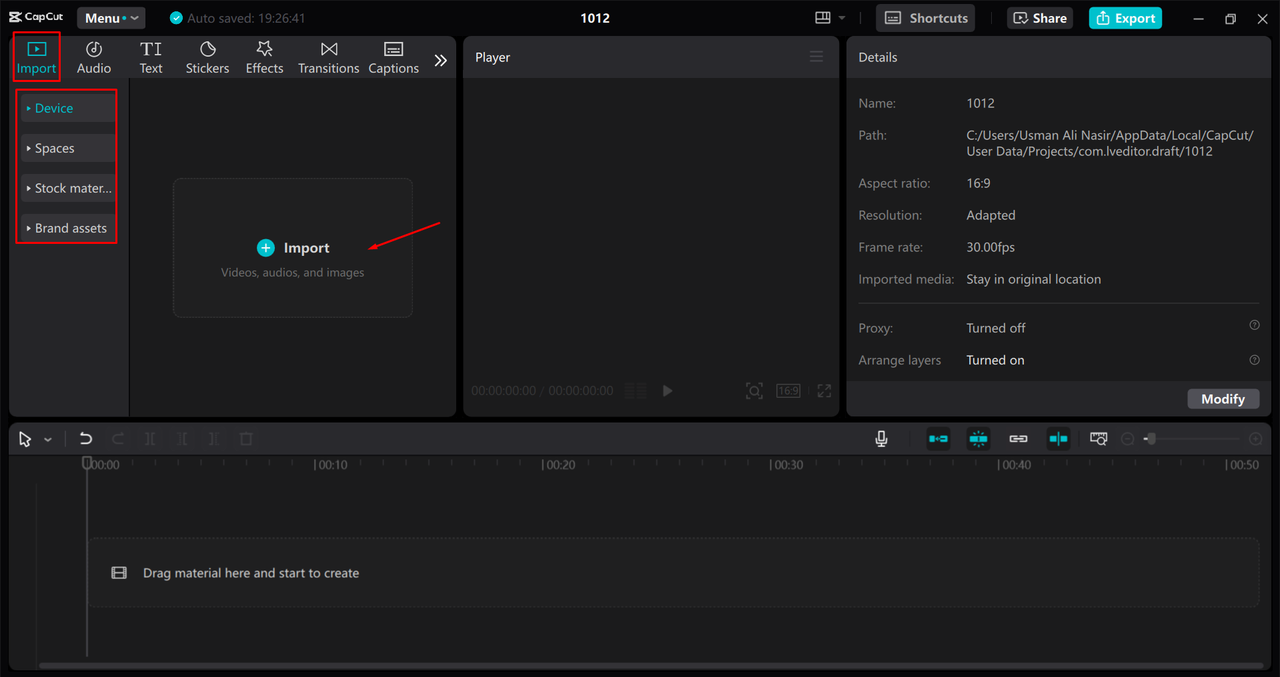1280x677 pixels.
Task: Open the Text tab
Action: (151, 57)
